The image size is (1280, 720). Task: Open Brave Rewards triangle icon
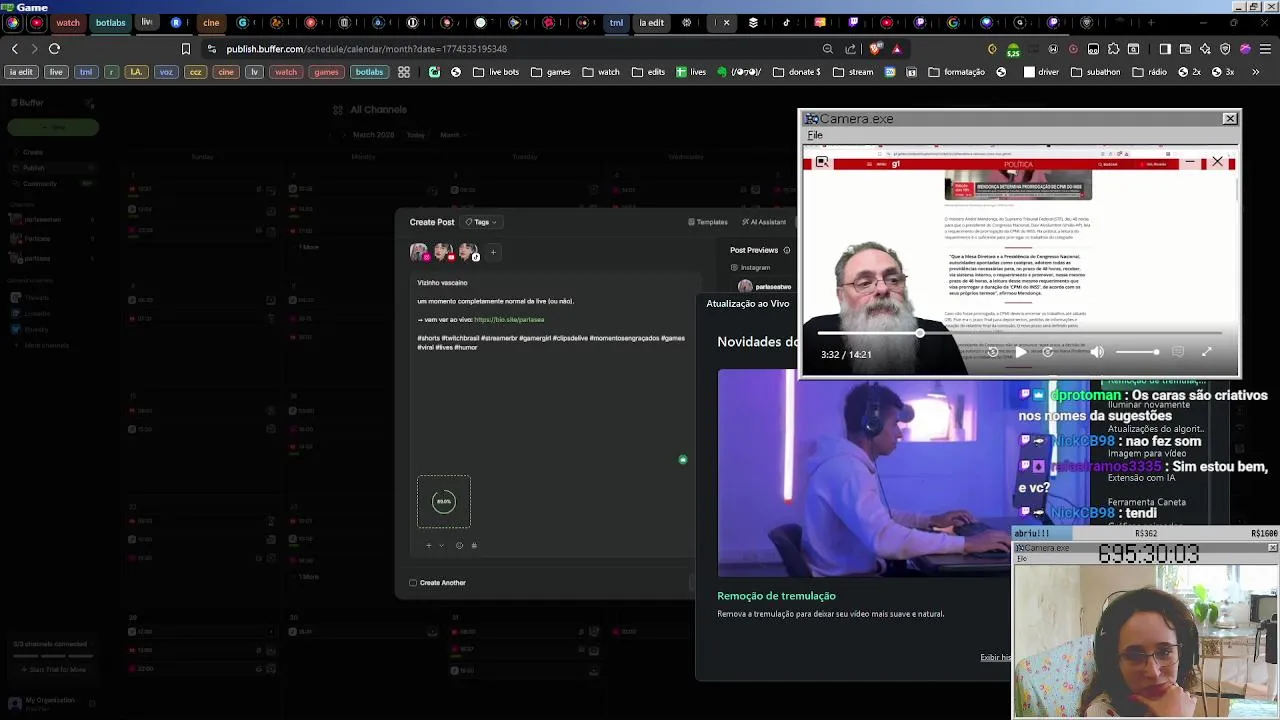click(897, 48)
